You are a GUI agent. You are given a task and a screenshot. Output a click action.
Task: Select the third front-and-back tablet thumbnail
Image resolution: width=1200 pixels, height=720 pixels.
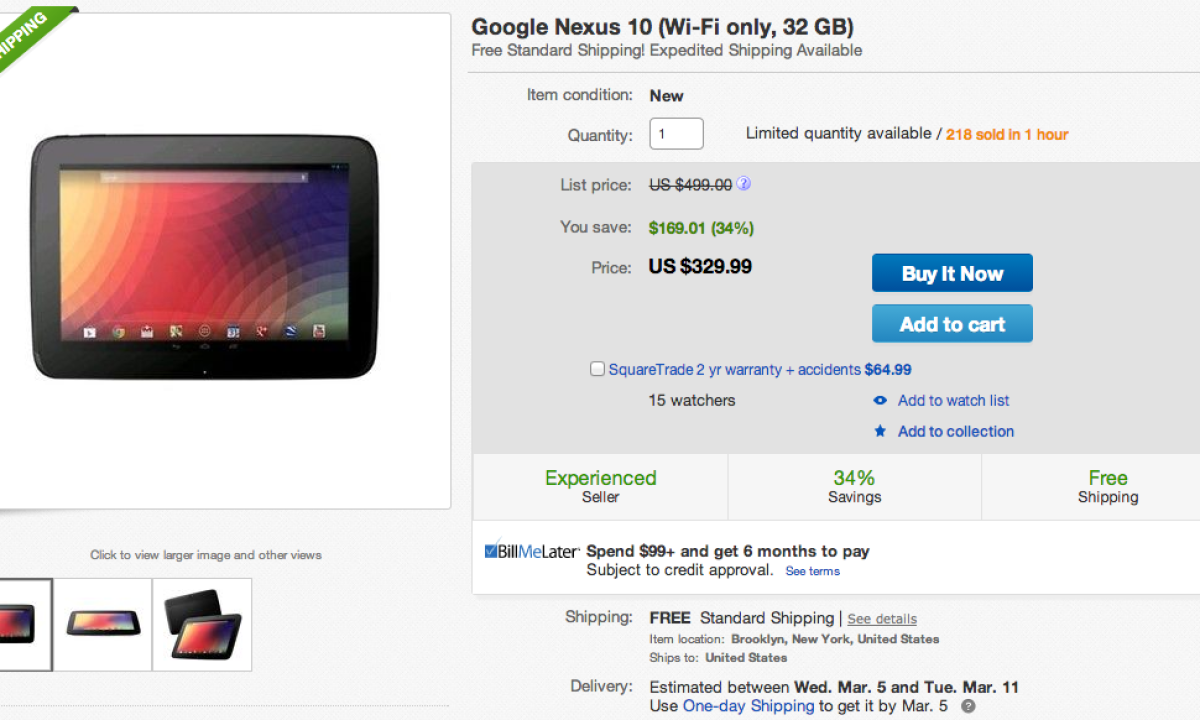pyautogui.click(x=203, y=624)
